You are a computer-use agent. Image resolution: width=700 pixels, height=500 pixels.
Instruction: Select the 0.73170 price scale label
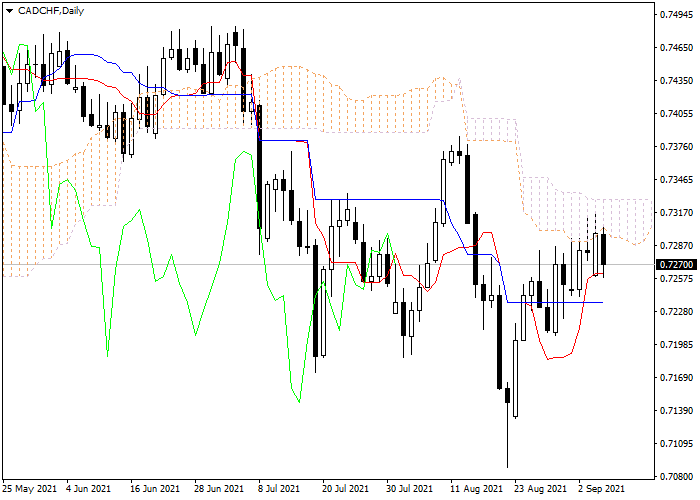pyautogui.click(x=677, y=212)
